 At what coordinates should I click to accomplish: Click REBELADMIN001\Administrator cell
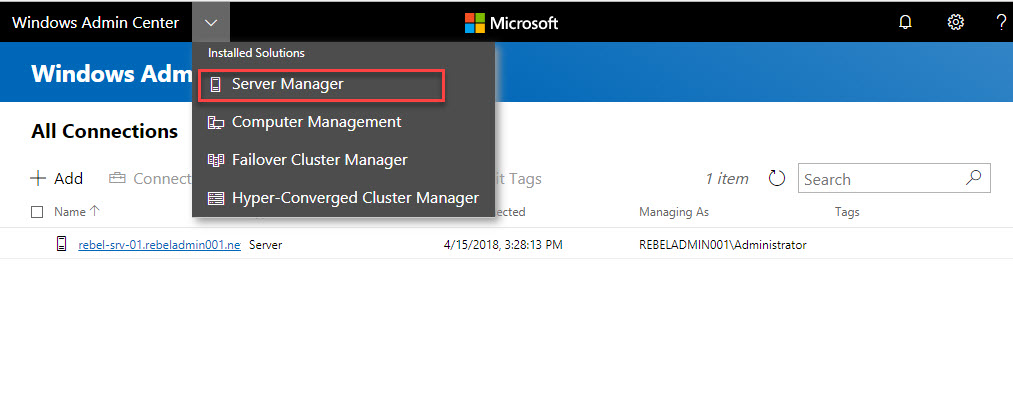[x=722, y=245]
